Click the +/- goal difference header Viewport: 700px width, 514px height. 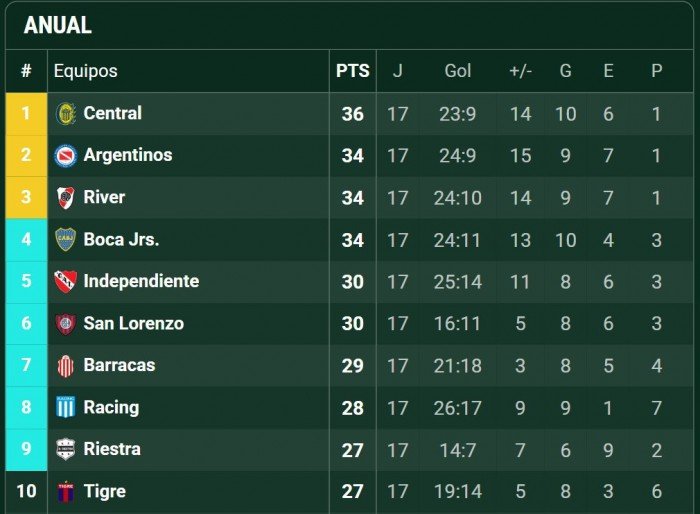click(520, 71)
